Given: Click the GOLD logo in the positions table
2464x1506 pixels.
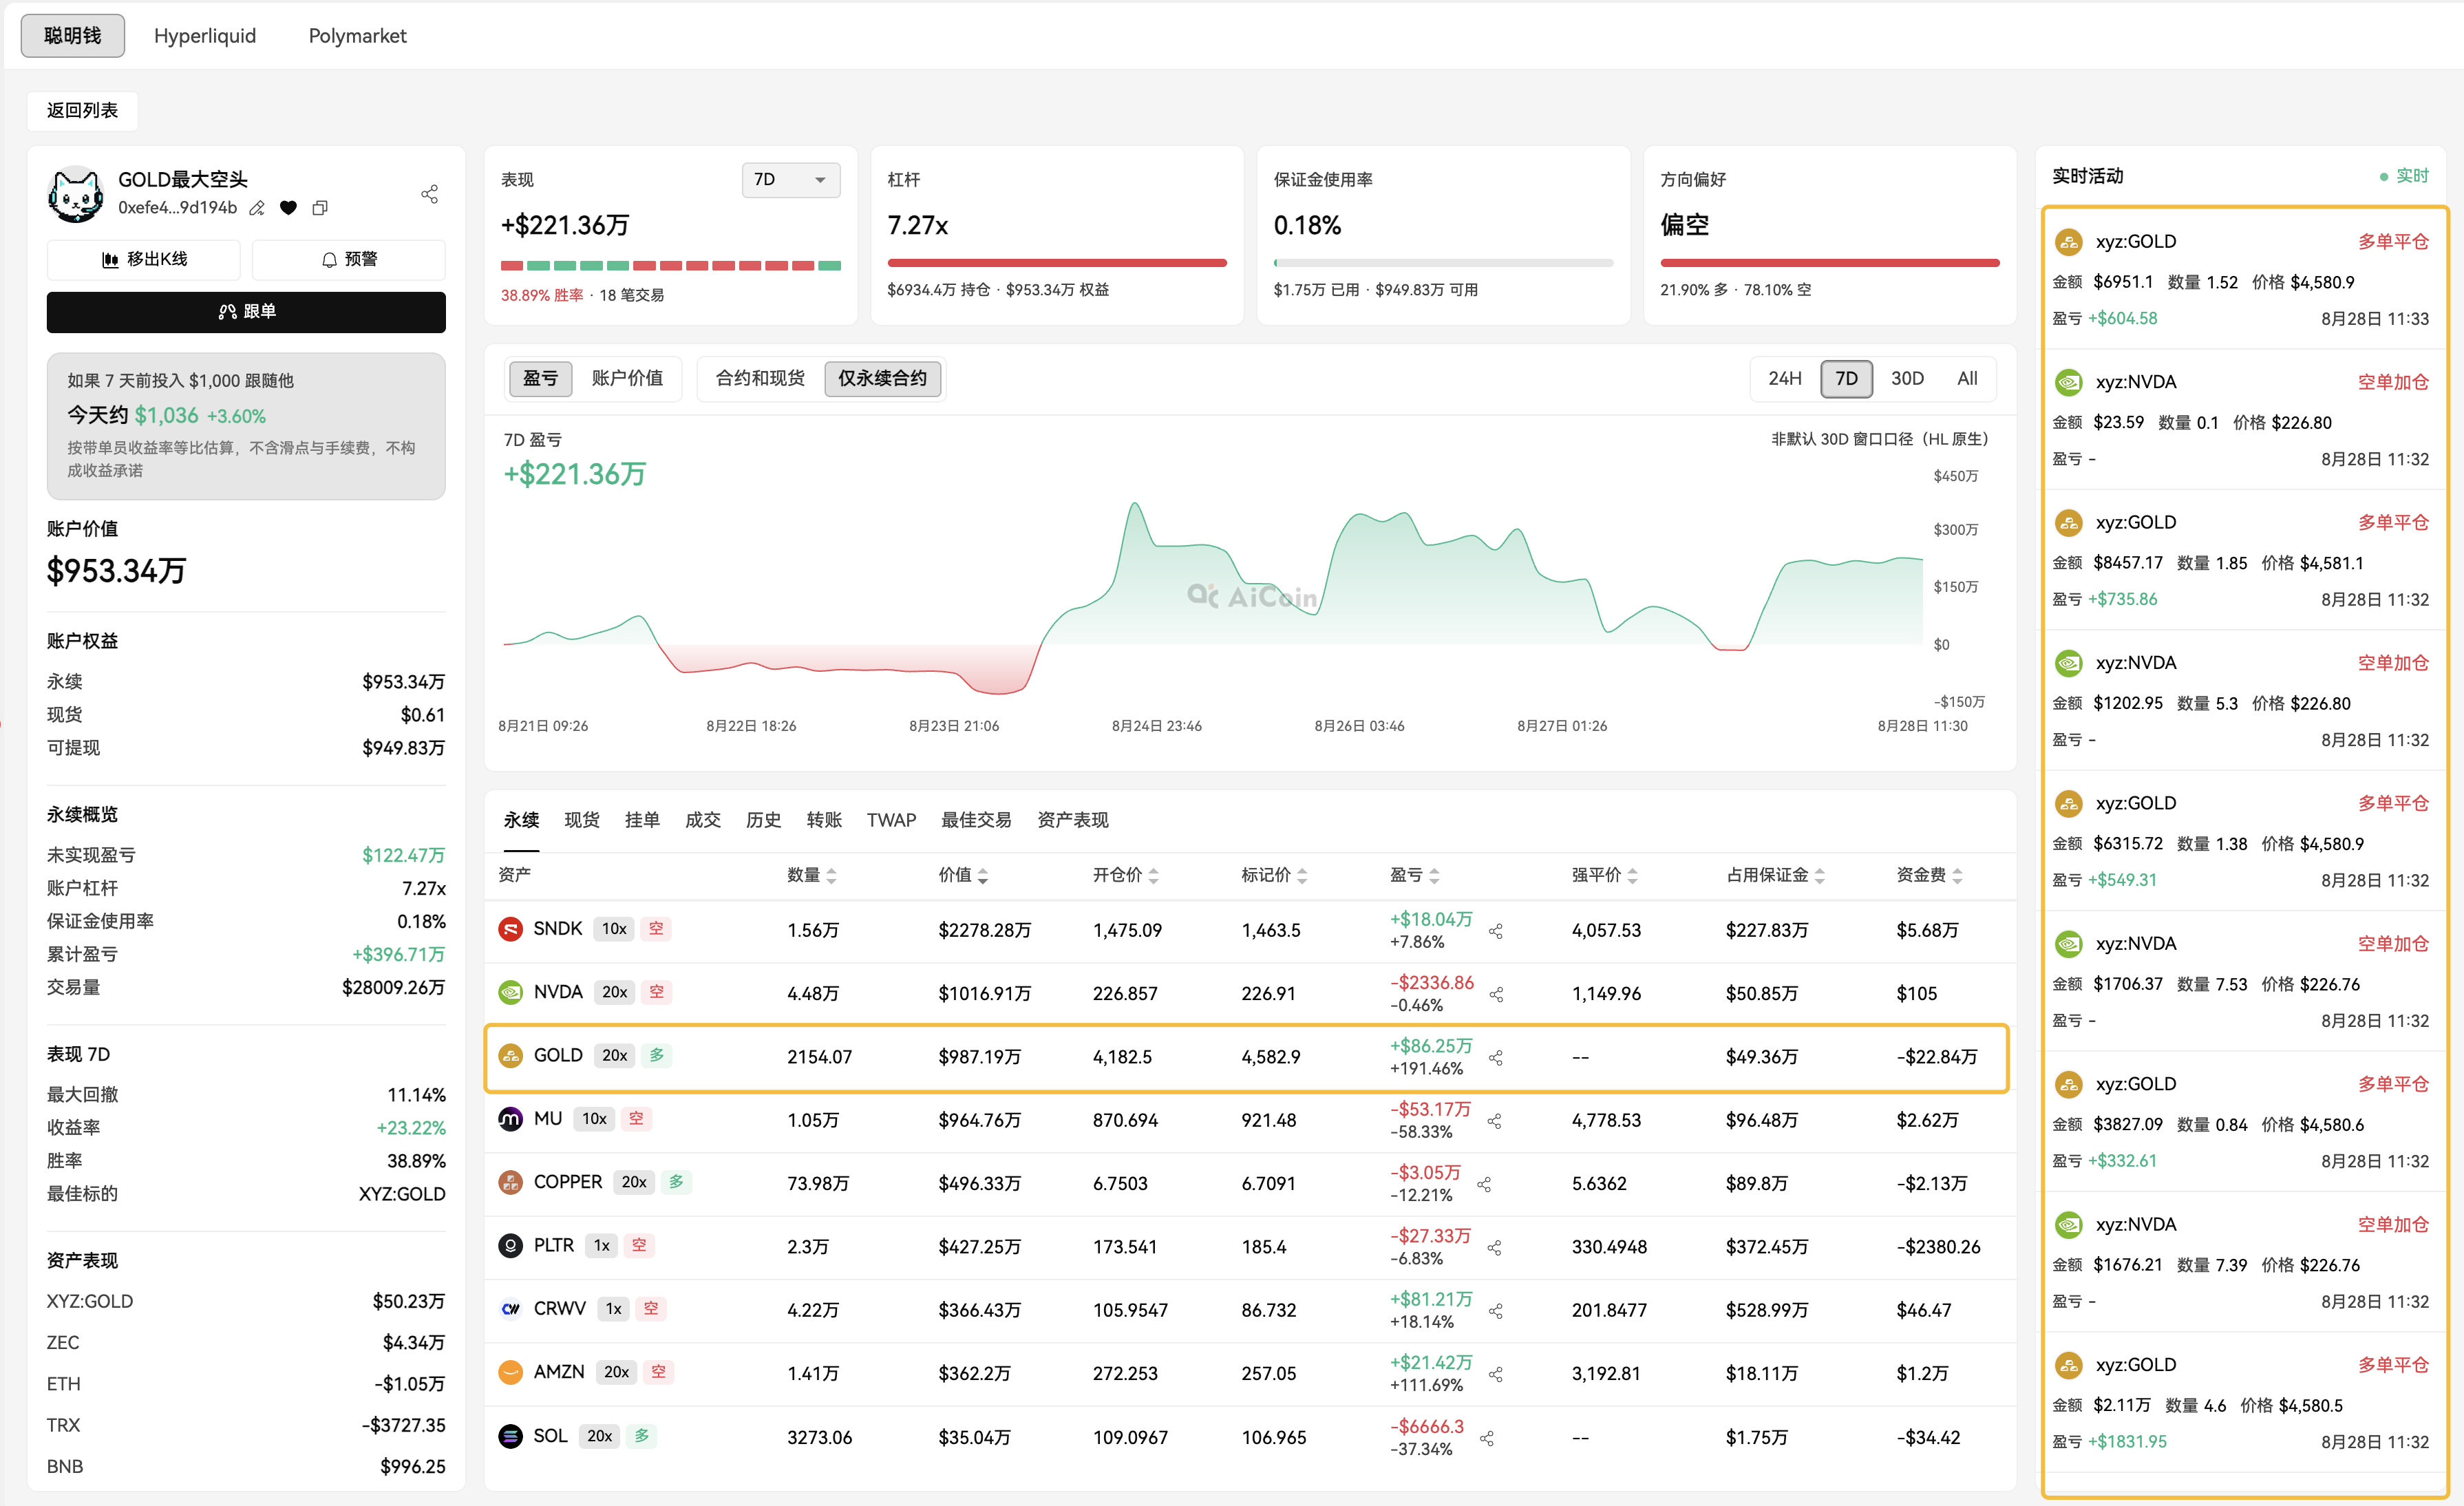Looking at the screenshot, I should click(510, 1055).
